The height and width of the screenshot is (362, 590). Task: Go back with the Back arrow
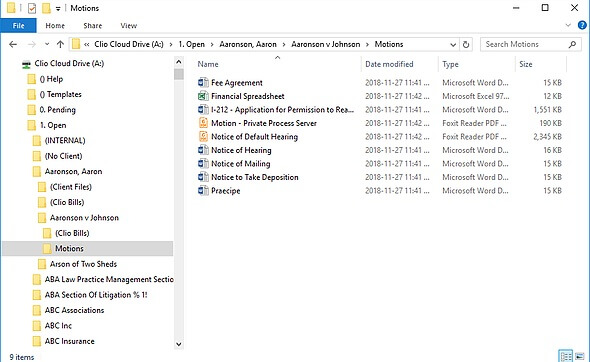13,44
